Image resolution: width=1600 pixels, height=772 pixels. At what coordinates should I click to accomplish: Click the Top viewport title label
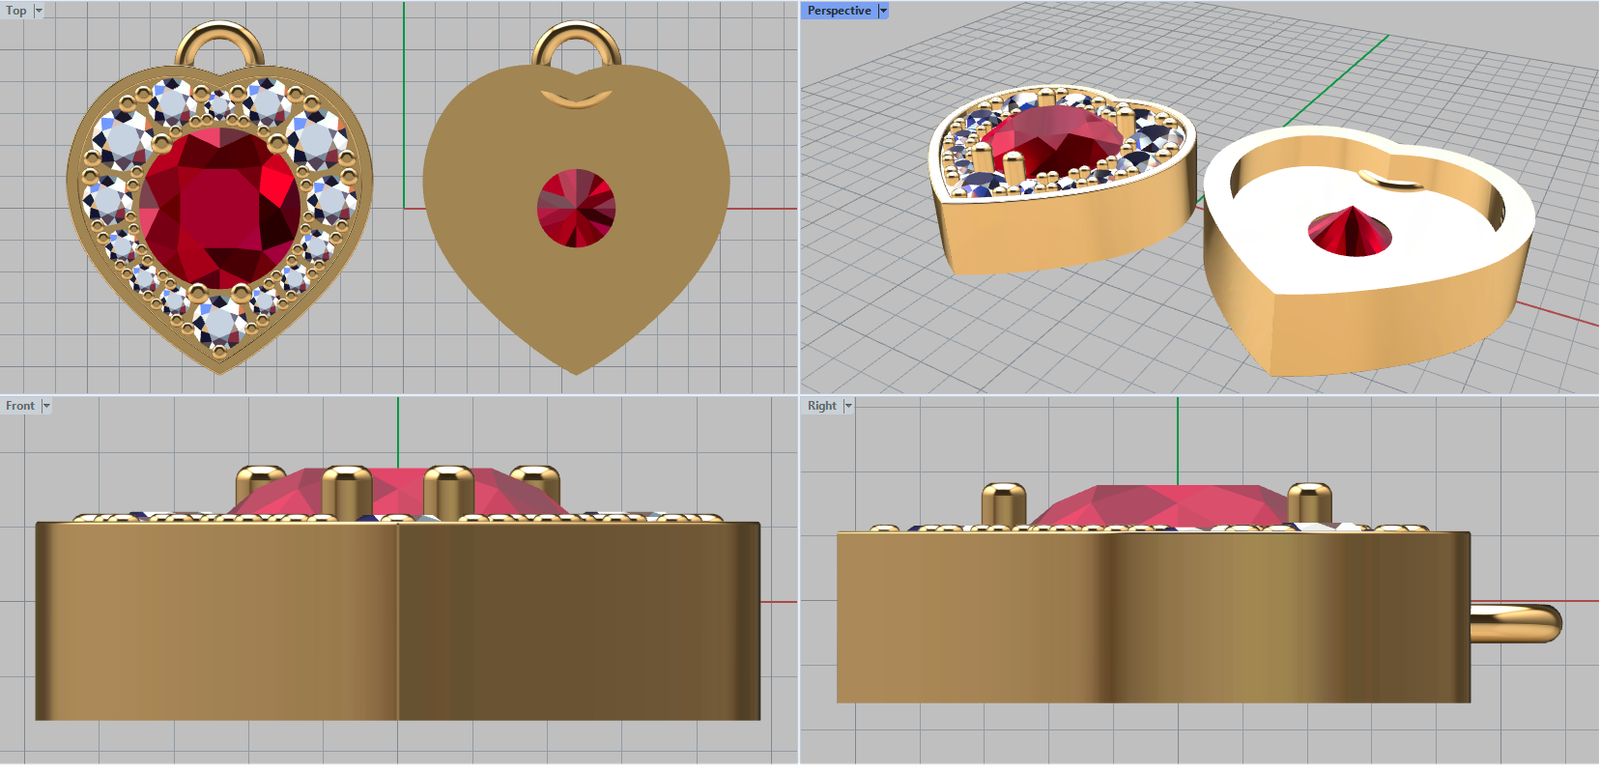point(16,11)
